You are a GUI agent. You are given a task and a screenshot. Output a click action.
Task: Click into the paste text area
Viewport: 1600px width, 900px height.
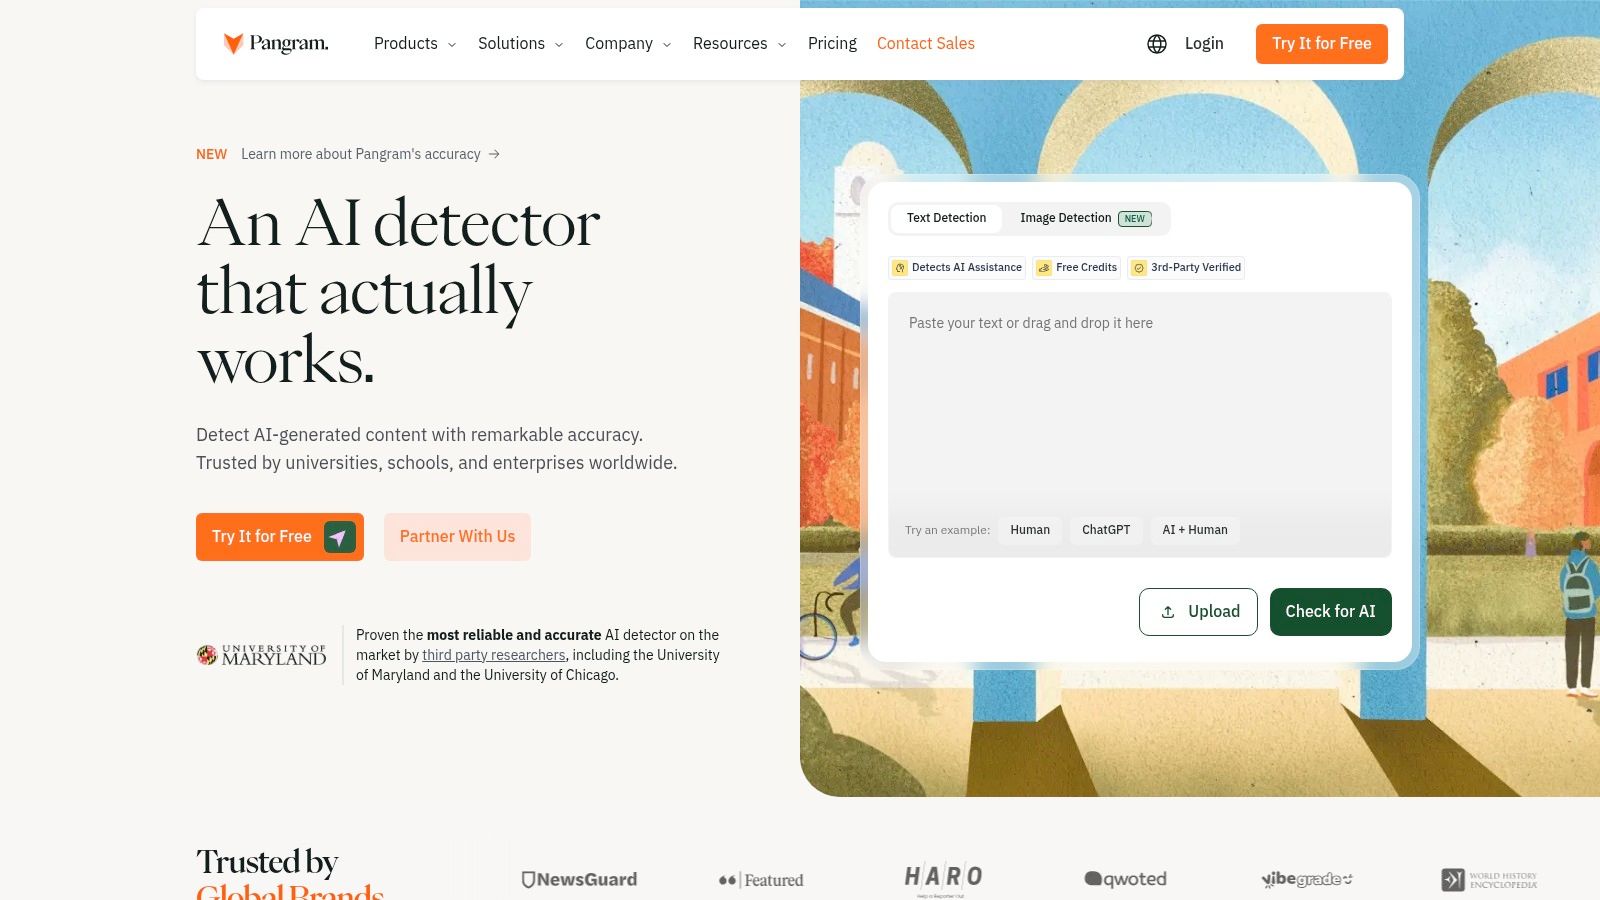[x=1140, y=400]
